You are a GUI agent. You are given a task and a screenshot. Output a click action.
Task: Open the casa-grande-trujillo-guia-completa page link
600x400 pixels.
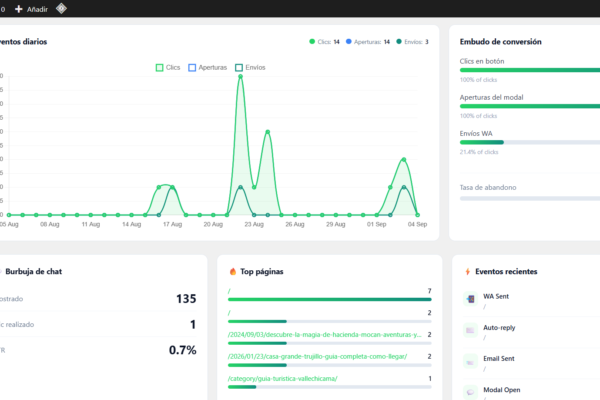click(317, 356)
